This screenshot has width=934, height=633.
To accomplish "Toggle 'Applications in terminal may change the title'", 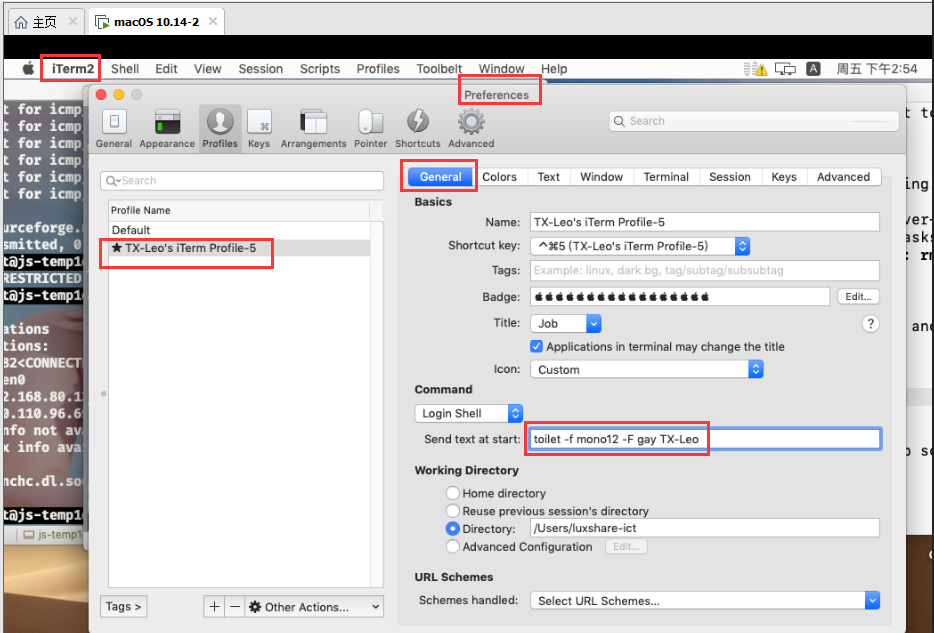I will pyautogui.click(x=536, y=347).
